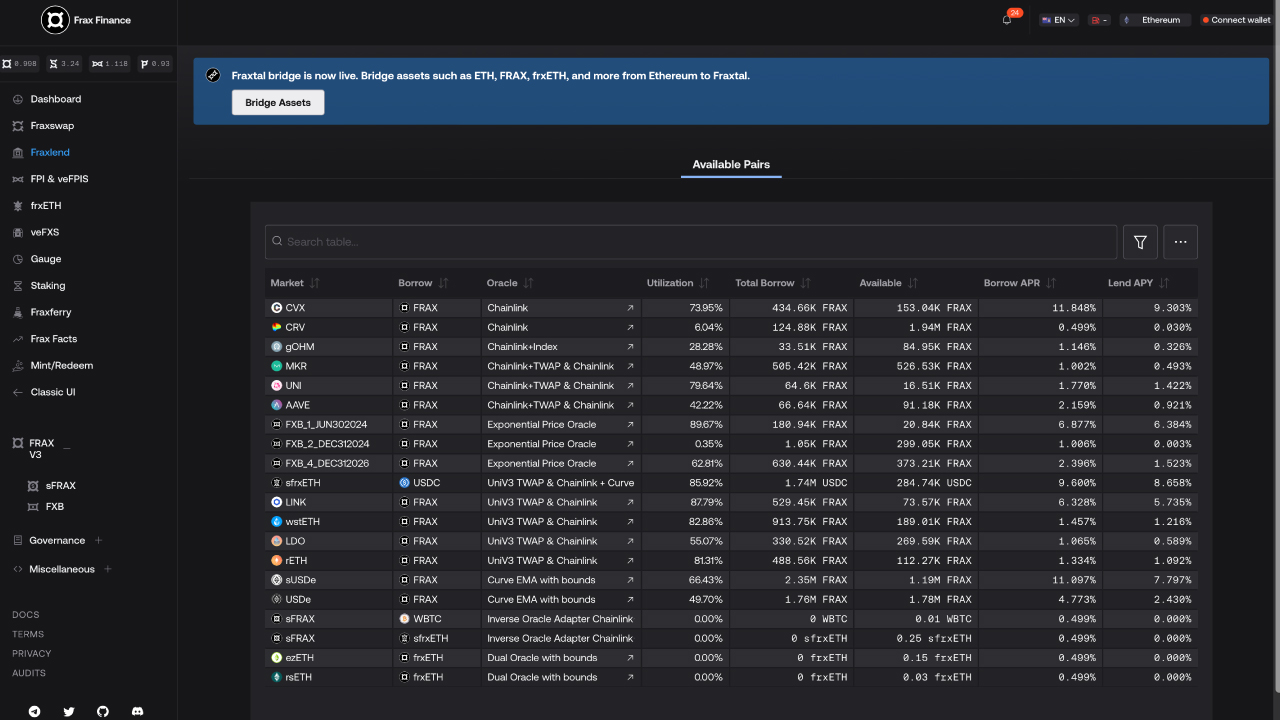Image resolution: width=1280 pixels, height=720 pixels.
Task: Expand the Miscellaneous section
Action: click(x=108, y=570)
